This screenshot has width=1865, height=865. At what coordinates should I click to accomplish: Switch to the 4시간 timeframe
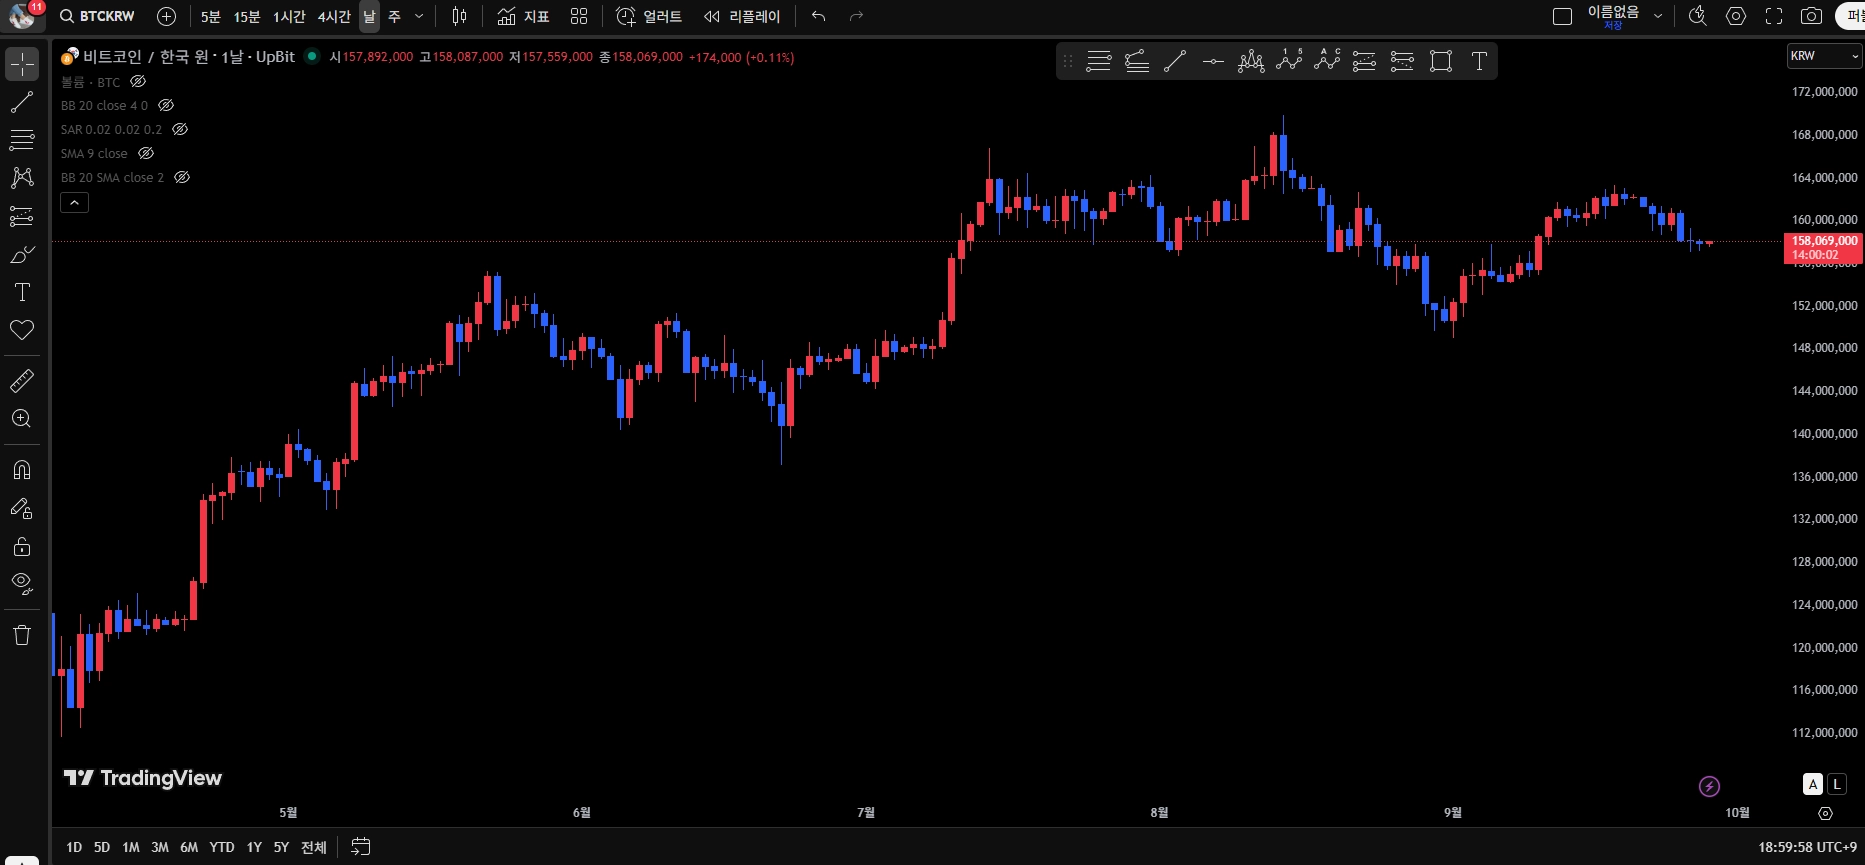[334, 16]
